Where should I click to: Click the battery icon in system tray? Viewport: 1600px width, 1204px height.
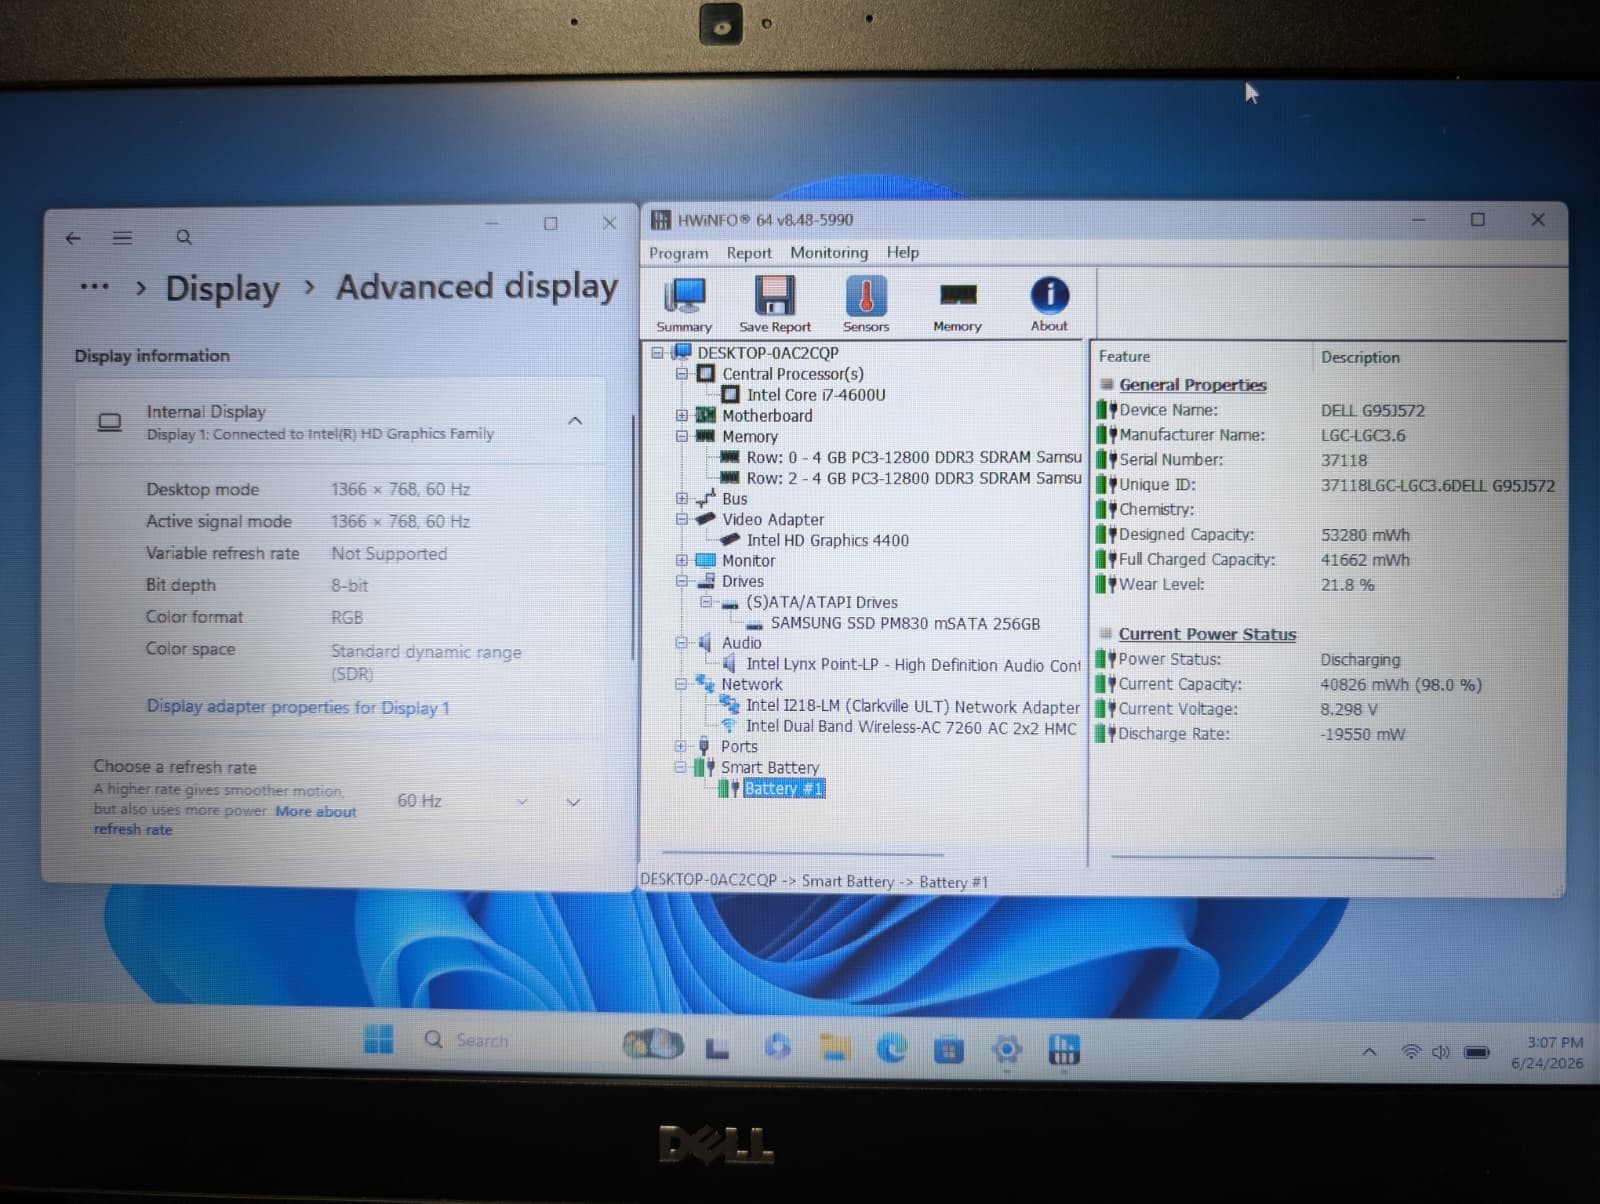click(1477, 1052)
